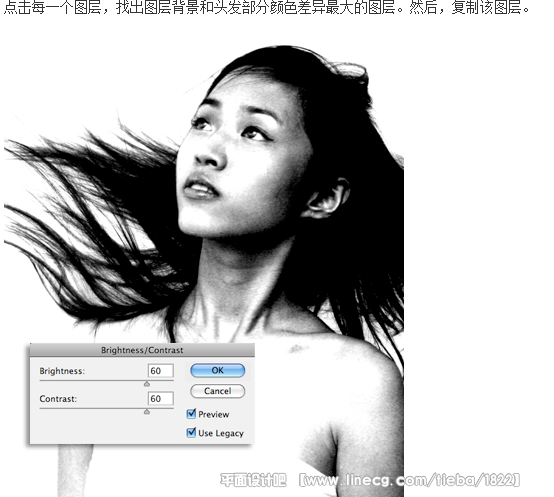Viewport: 554px width, 497px height.
Task: Click the Chinese instruction text at top
Action: click(x=267, y=7)
